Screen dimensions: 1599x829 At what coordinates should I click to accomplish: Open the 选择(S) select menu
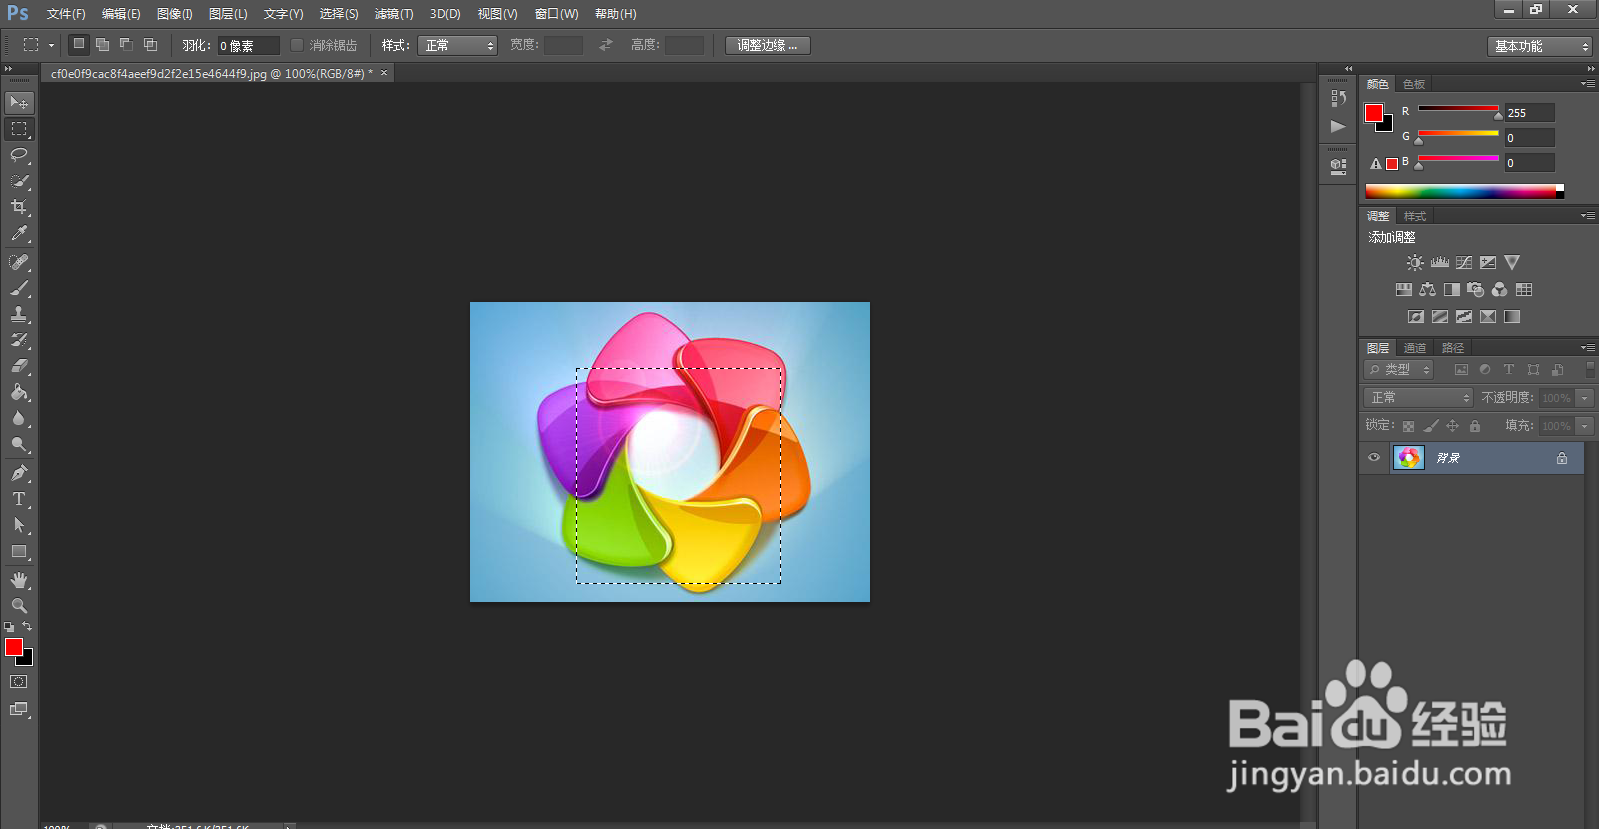339,14
